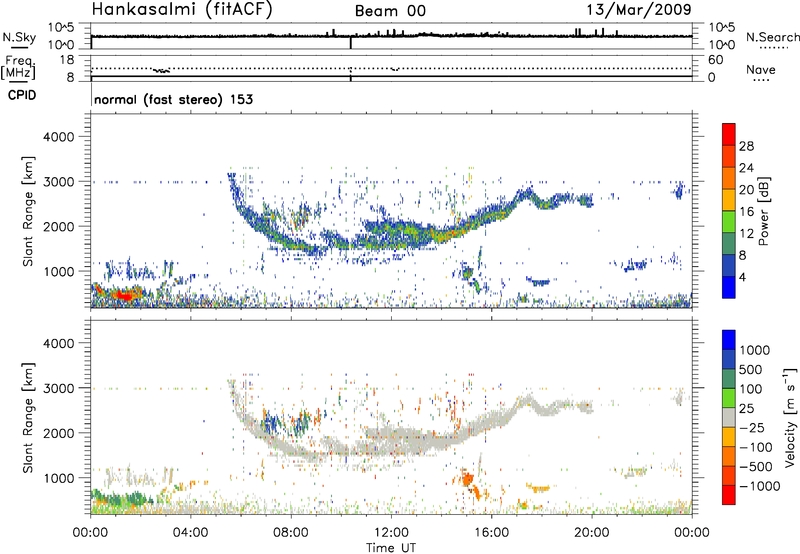
Task: Click the red bottom of velocity colorbar
Action: pos(729,495)
